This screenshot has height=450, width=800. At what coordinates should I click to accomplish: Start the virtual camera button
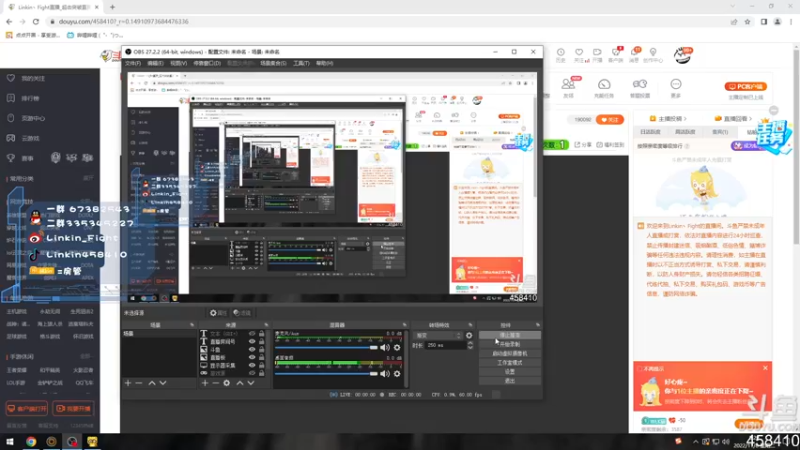510,354
